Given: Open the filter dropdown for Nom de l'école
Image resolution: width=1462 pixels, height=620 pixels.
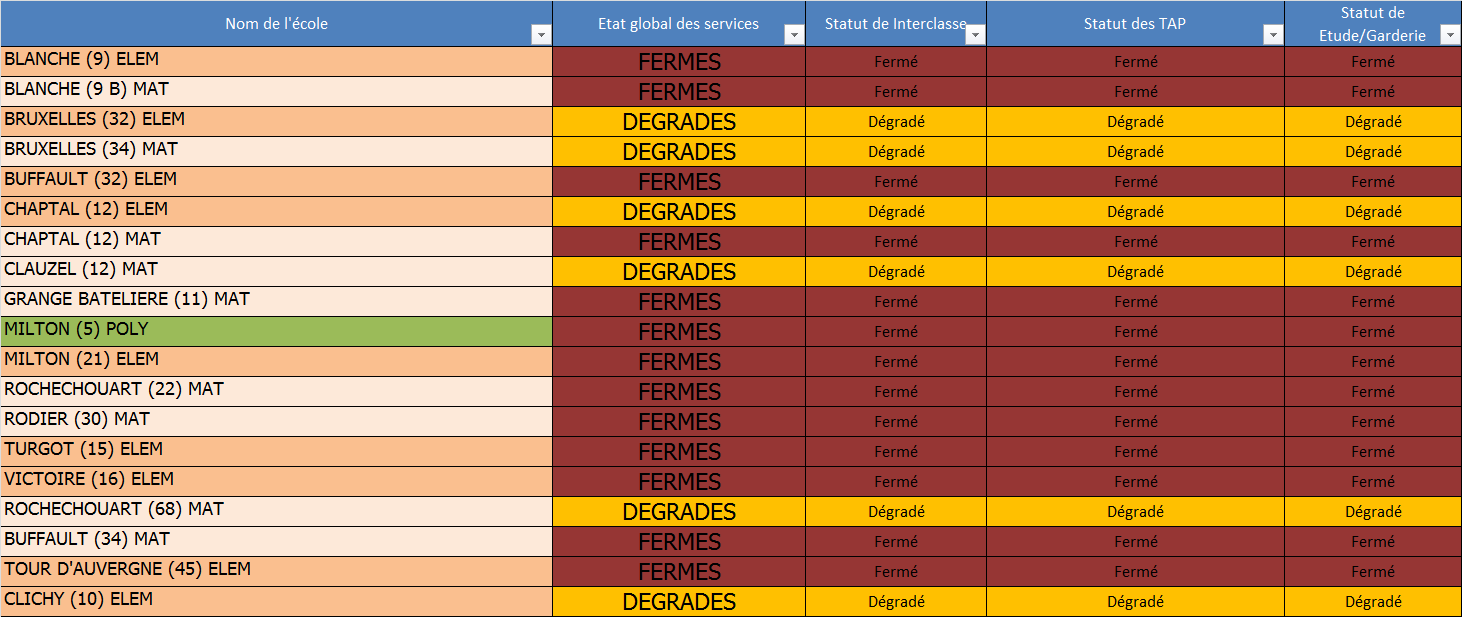Looking at the screenshot, I should 541,35.
